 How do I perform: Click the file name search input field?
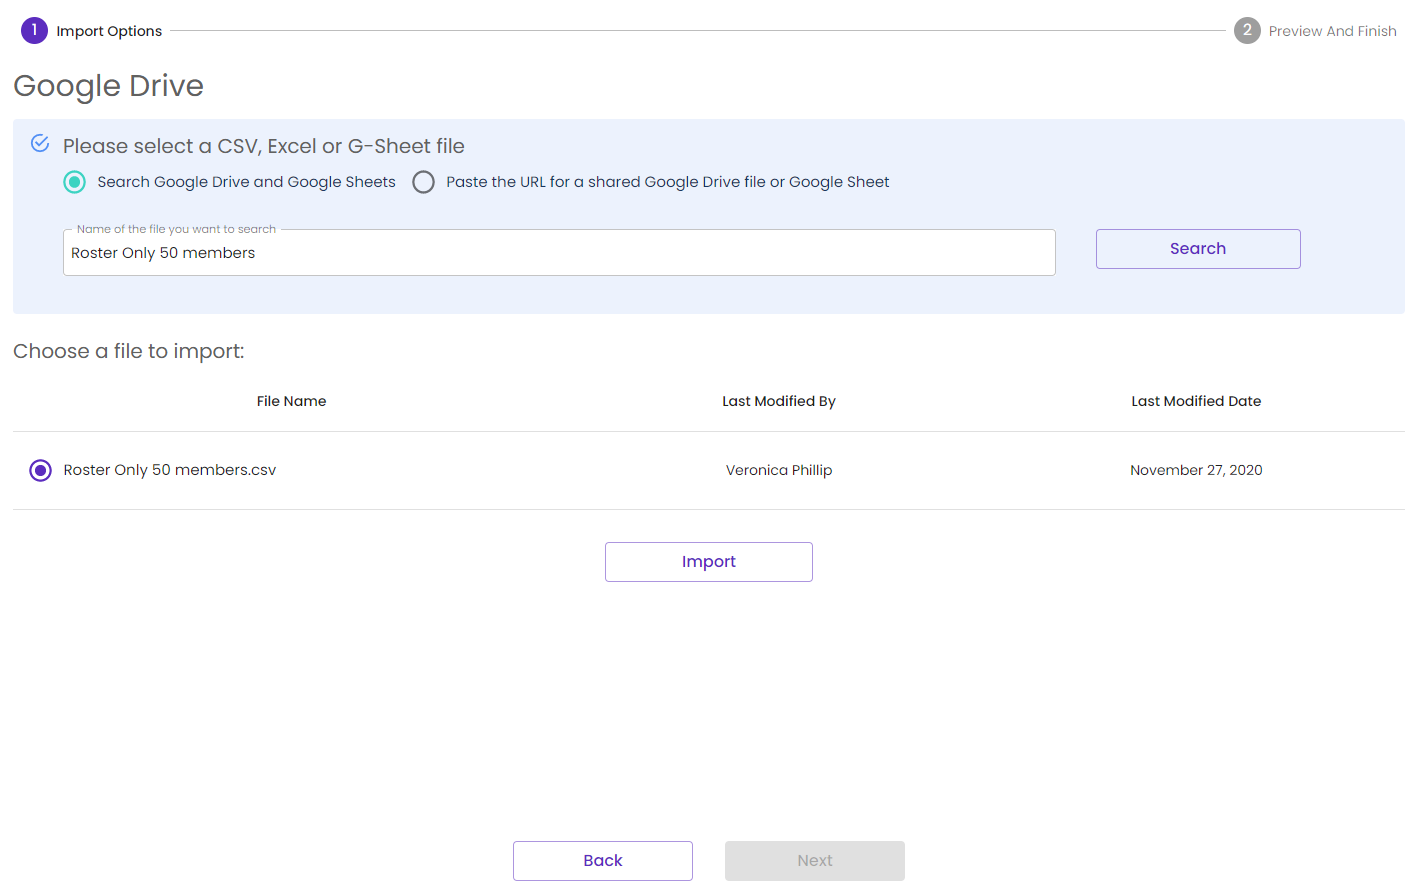[559, 253]
